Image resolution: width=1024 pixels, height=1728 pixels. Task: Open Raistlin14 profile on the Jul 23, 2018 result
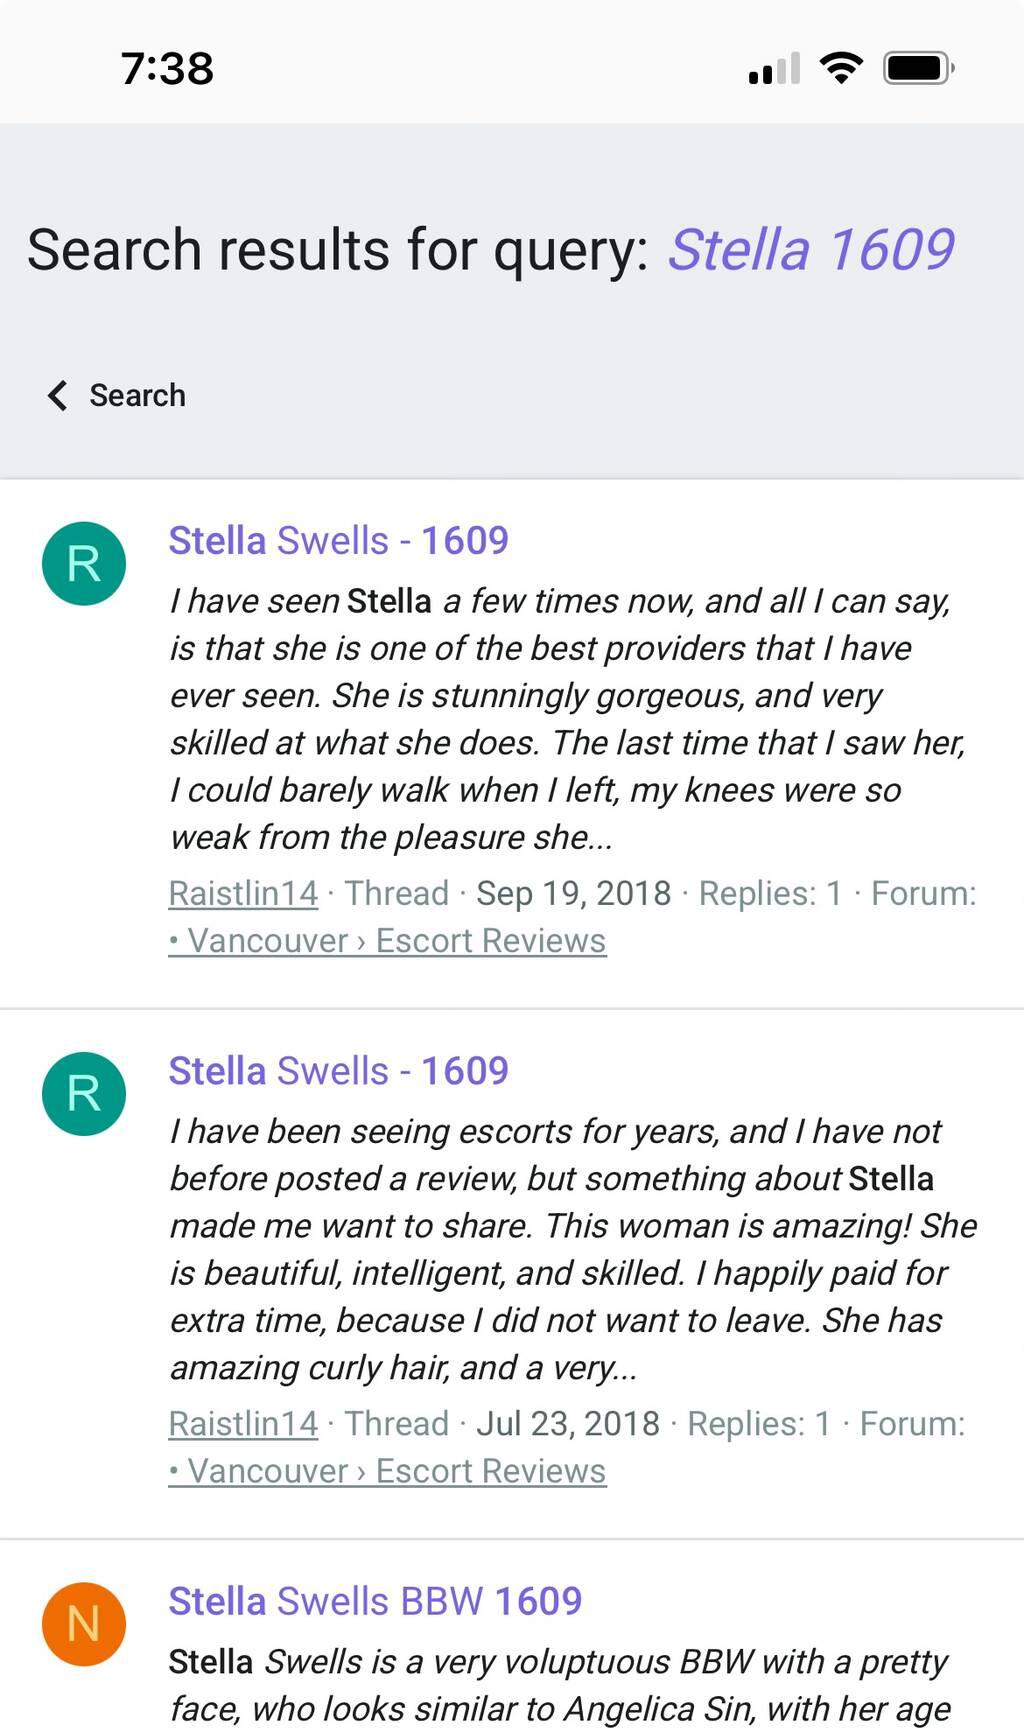(243, 1423)
